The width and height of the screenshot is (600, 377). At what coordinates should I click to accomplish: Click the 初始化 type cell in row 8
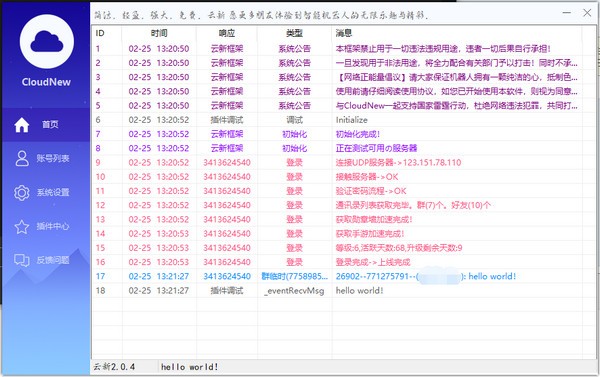coord(295,148)
